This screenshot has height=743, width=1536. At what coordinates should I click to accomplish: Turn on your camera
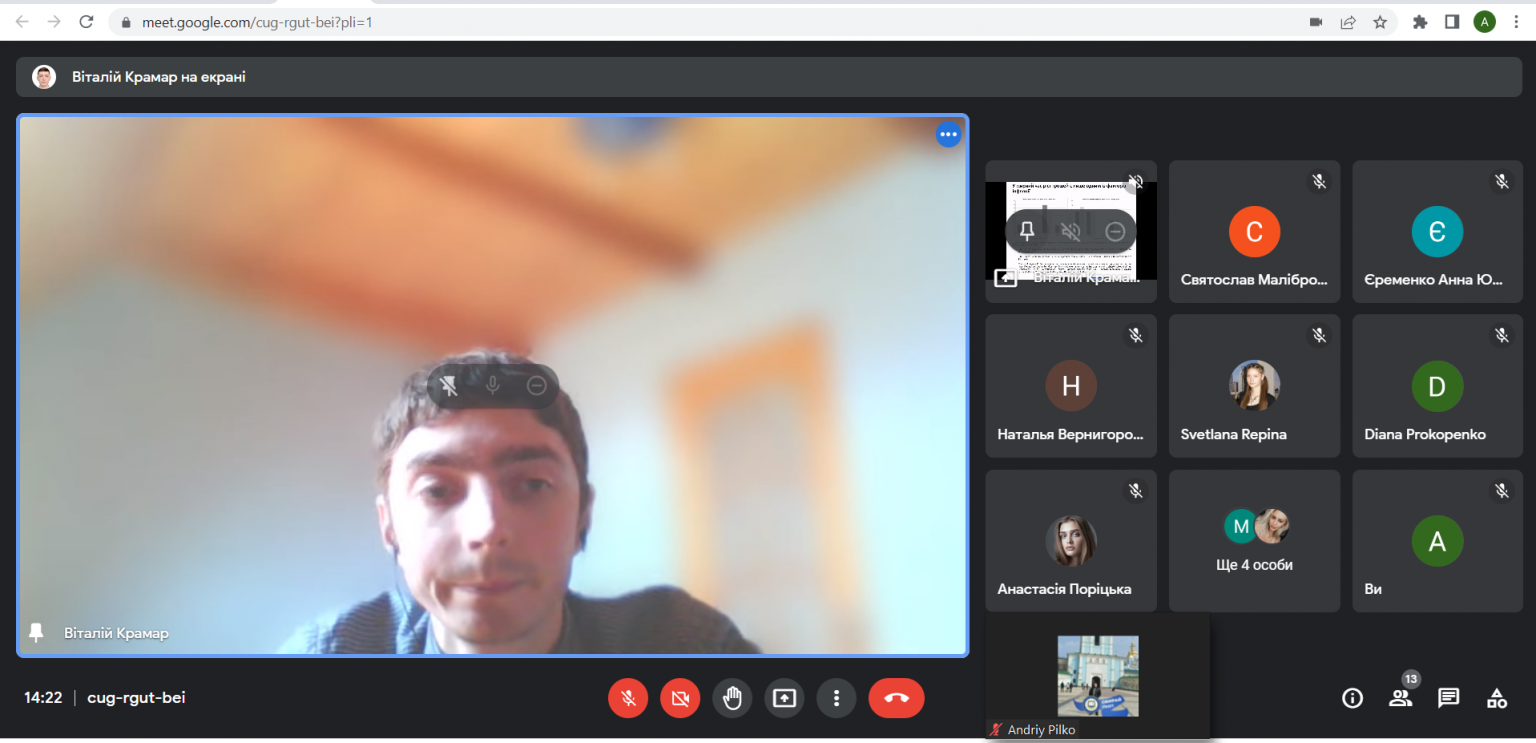pos(680,698)
